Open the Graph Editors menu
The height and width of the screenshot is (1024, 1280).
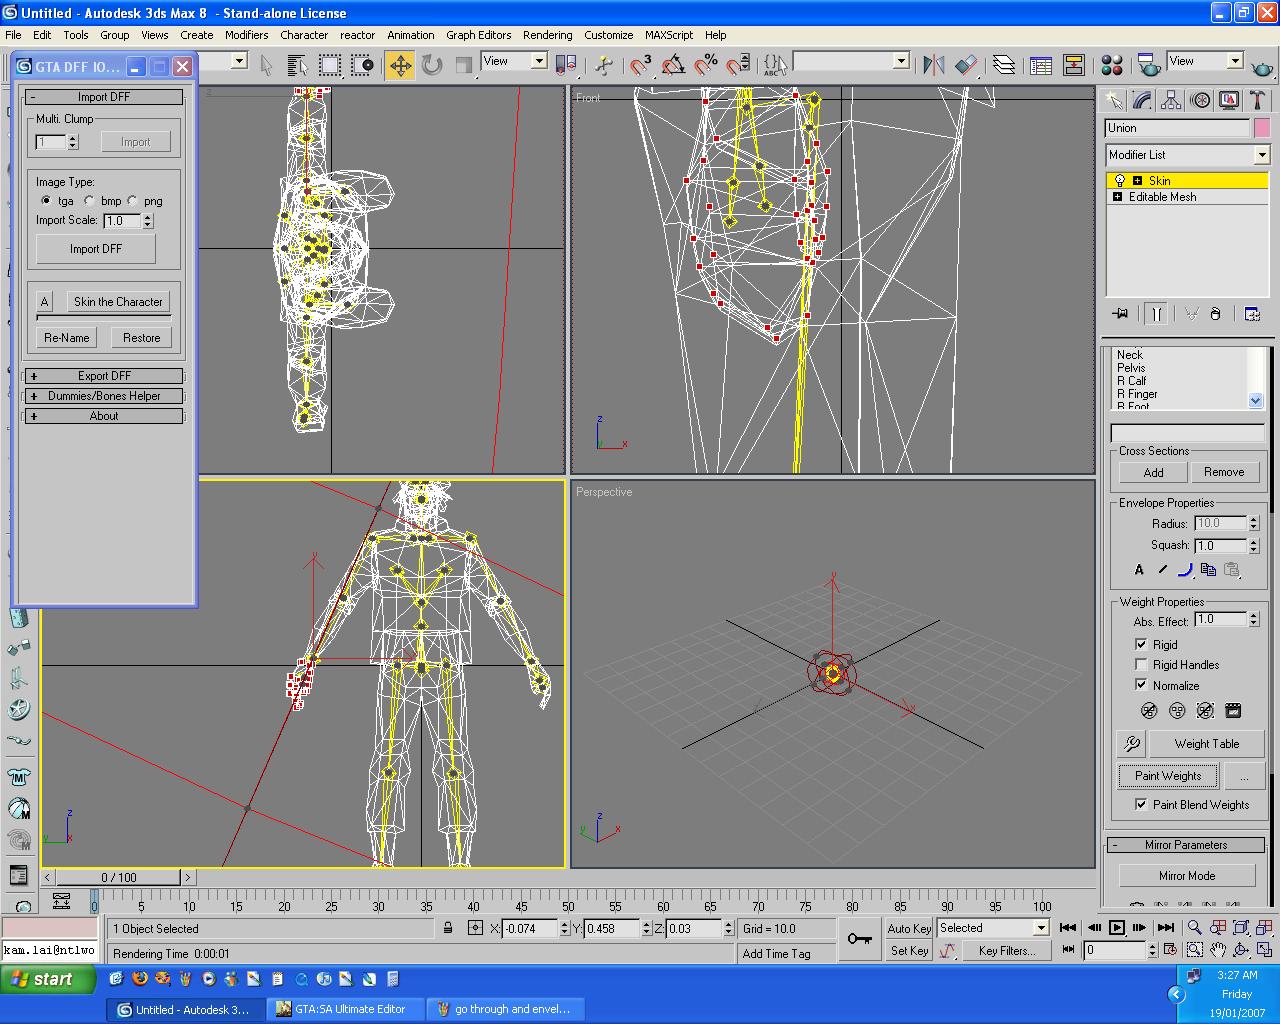pos(478,35)
